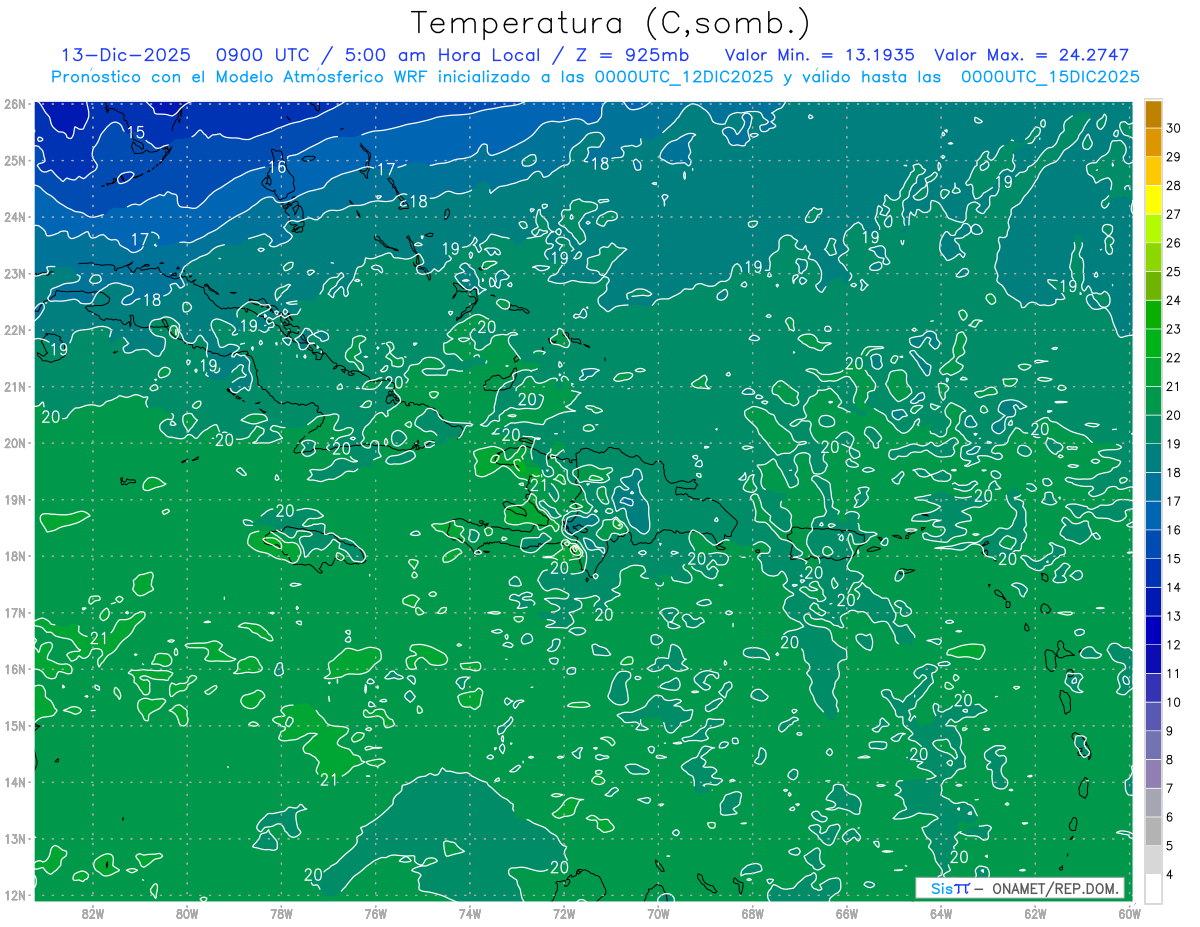Click the 76W longitude axis label
This screenshot has width=1200, height=927.
click(x=375, y=913)
